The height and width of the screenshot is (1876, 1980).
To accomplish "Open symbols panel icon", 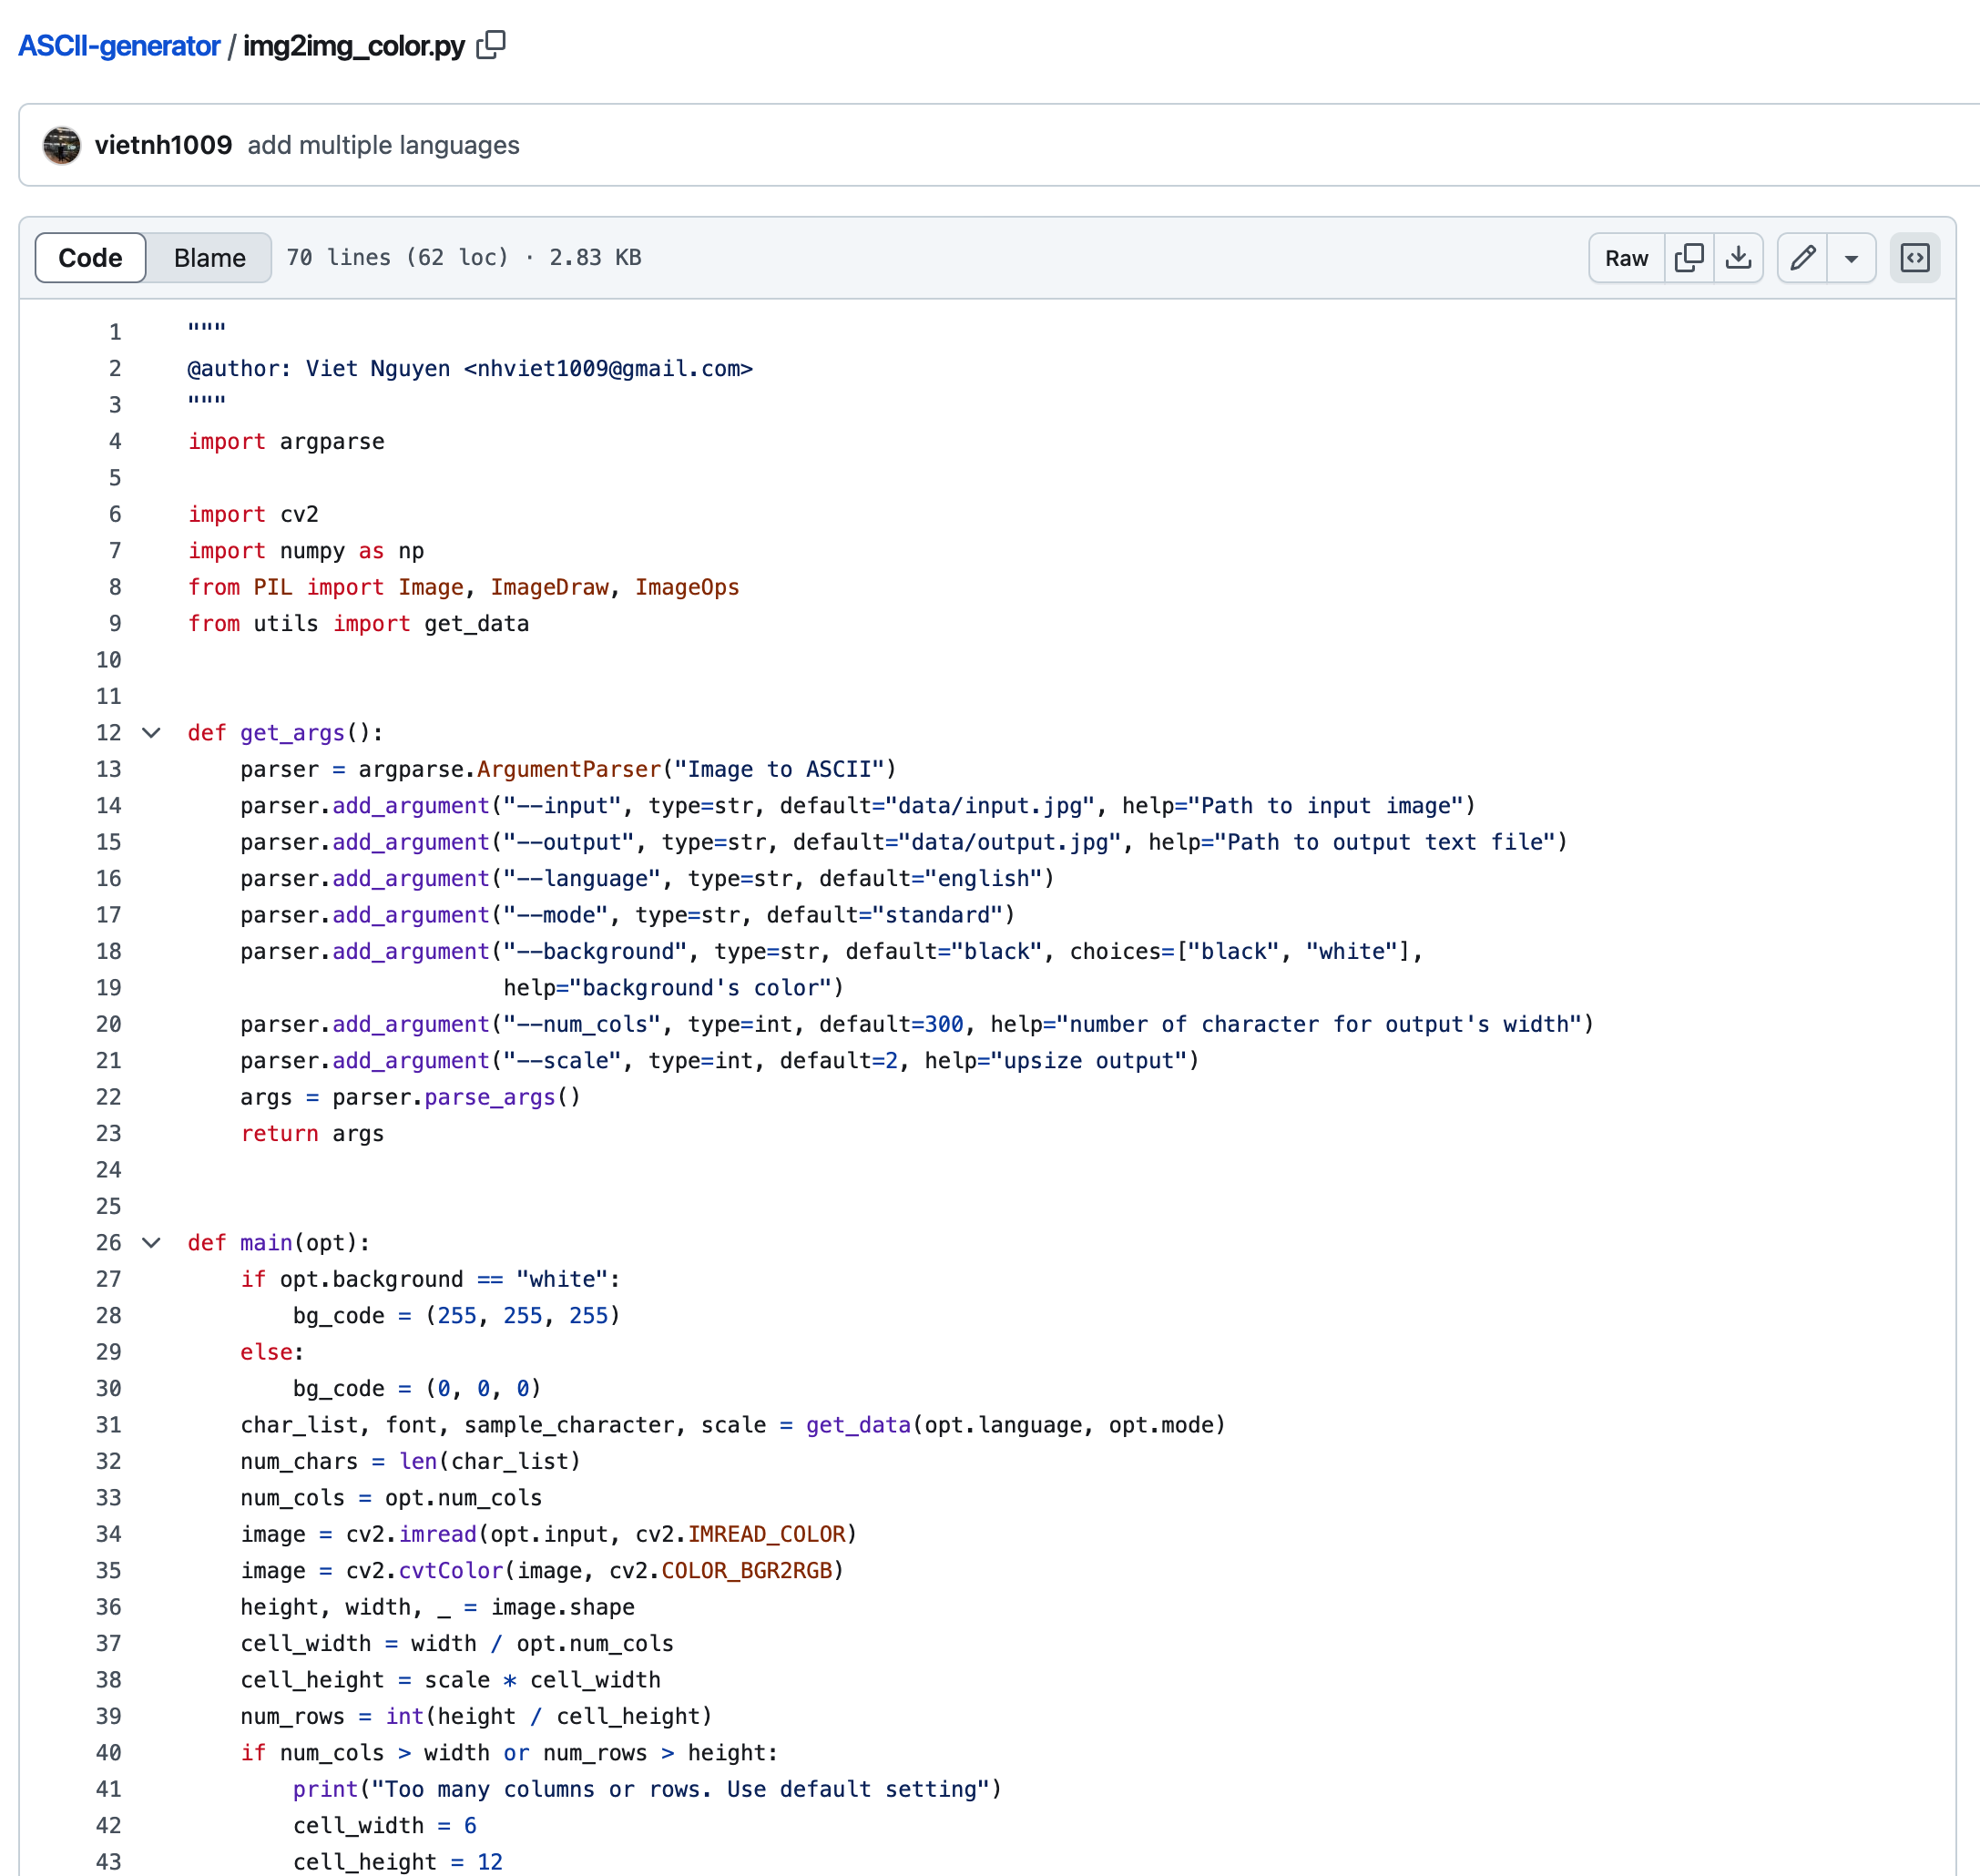I will [x=1914, y=258].
